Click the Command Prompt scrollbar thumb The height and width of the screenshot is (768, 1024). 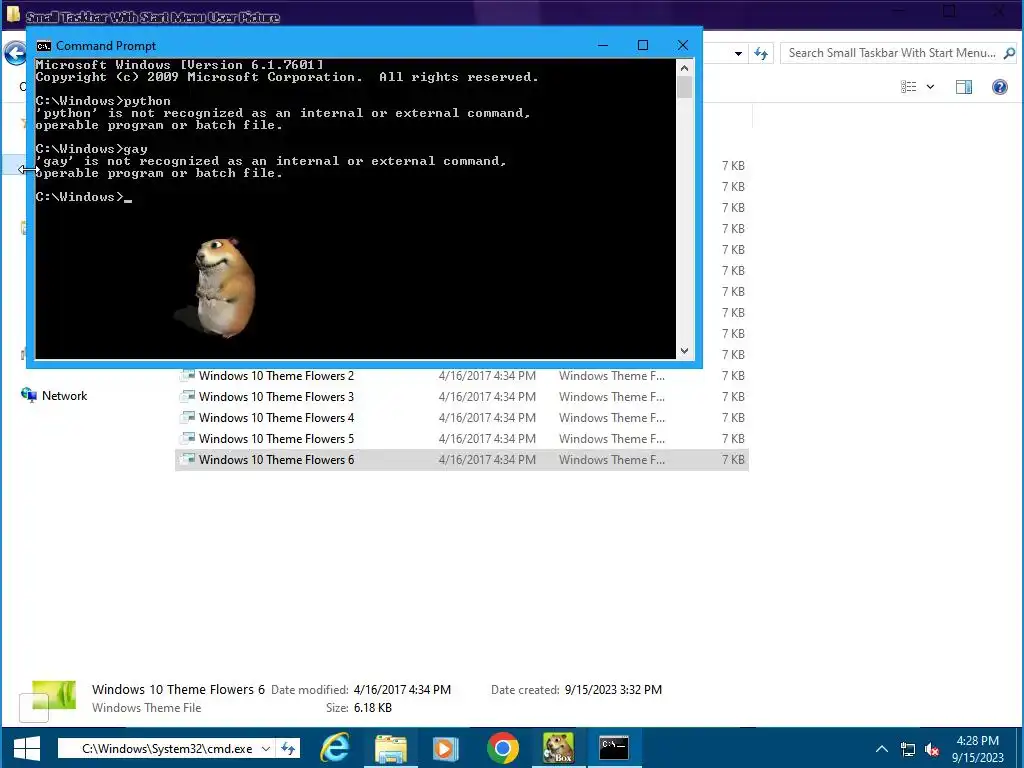[x=684, y=88]
